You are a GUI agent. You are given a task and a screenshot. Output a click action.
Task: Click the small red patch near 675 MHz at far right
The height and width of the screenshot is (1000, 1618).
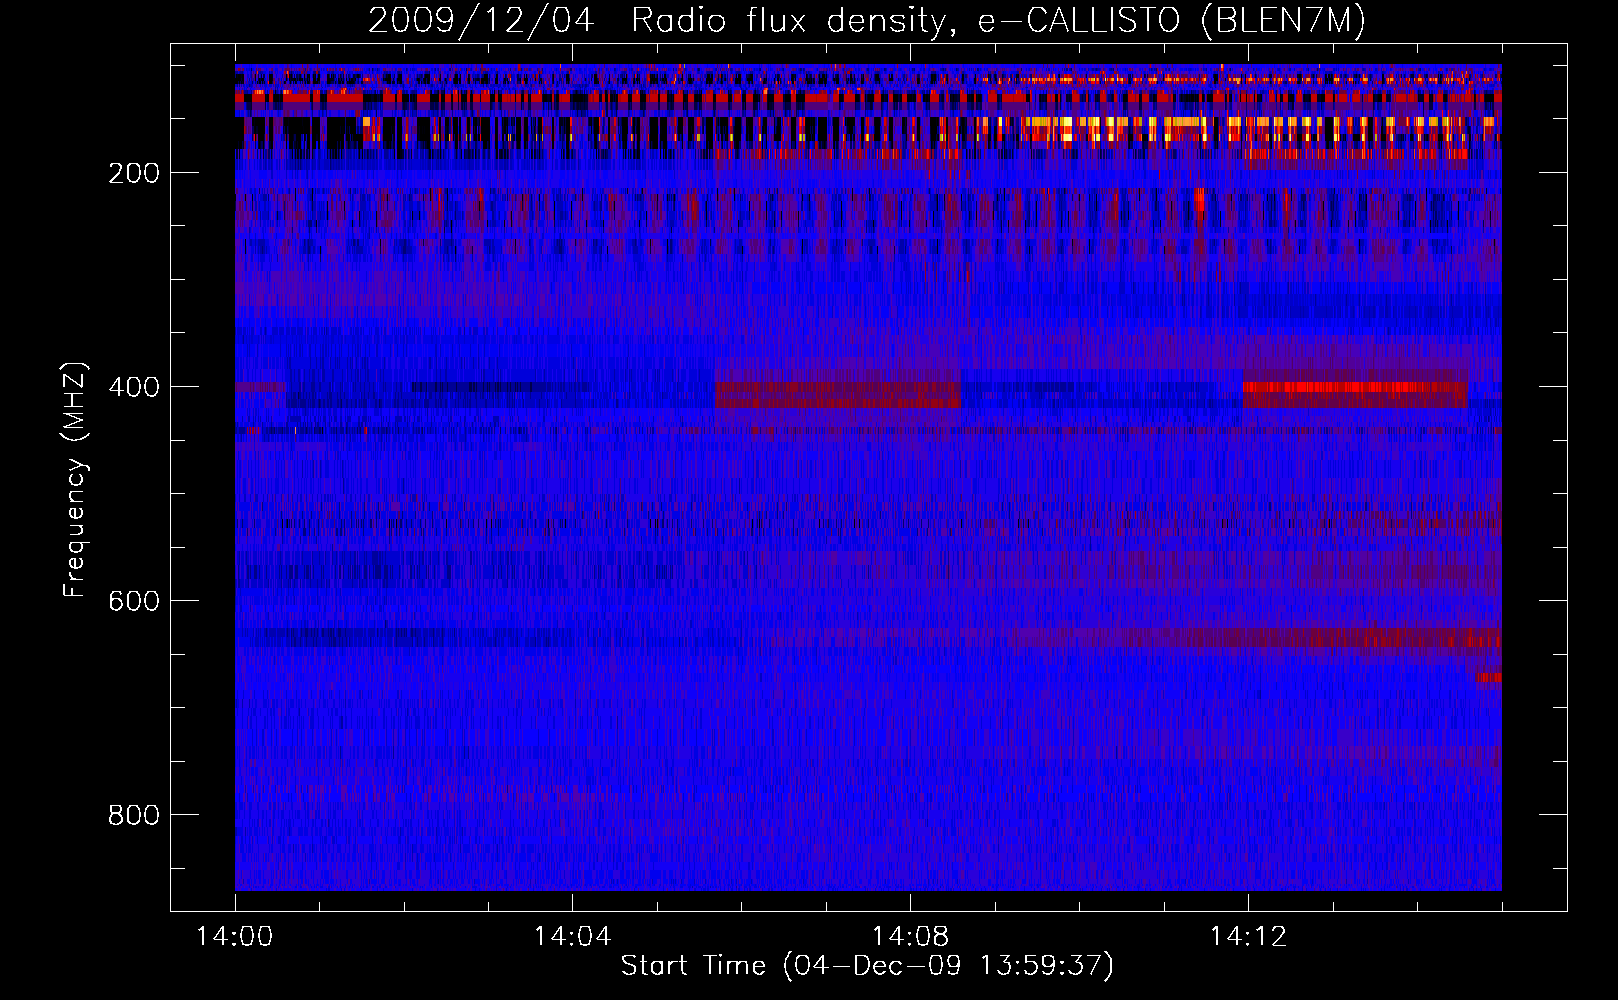(x=1489, y=678)
